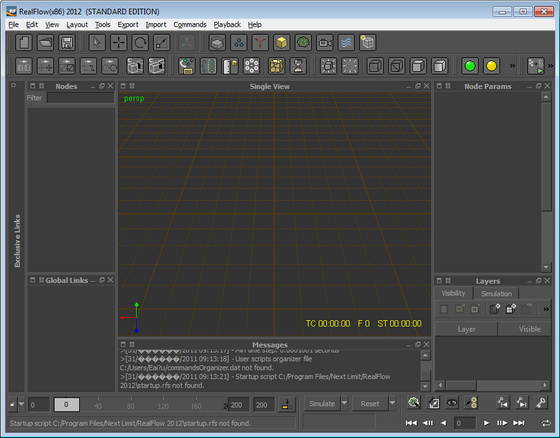The height and width of the screenshot is (438, 560).
Task: Open the Reset dropdown arrow
Action: coord(392,403)
